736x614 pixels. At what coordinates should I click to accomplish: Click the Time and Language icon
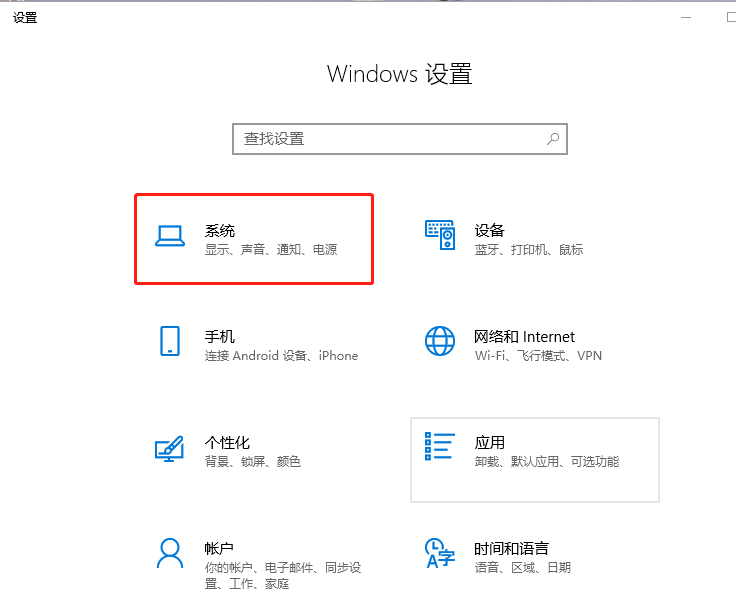pos(440,553)
